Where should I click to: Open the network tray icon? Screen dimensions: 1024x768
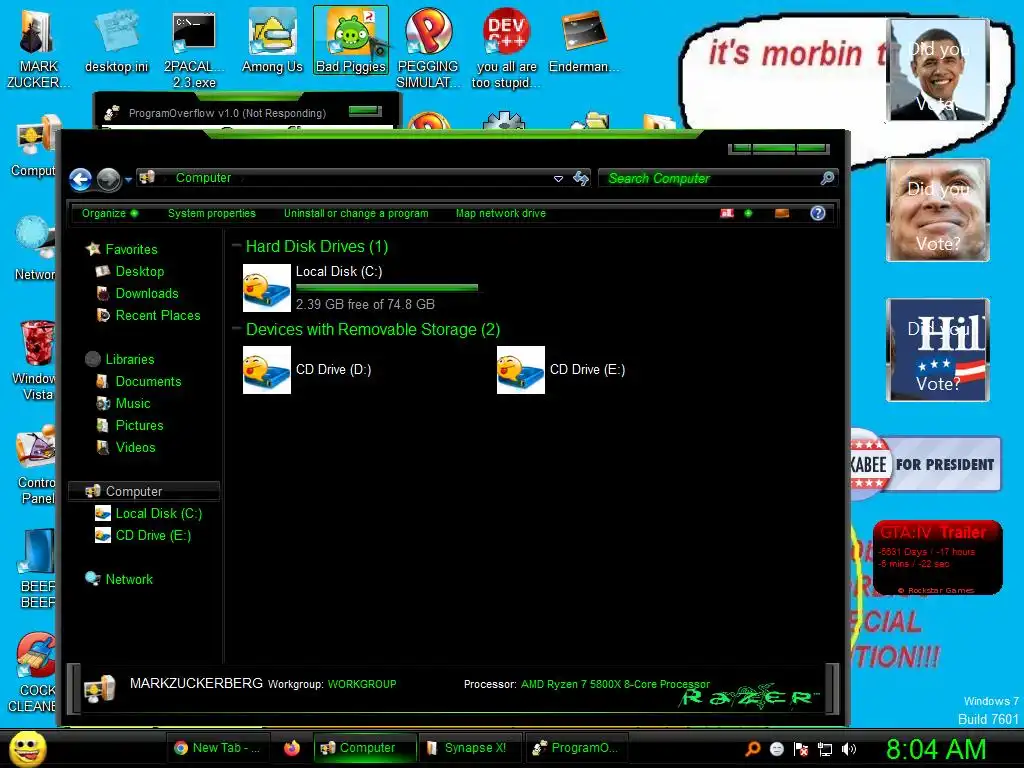[825, 749]
